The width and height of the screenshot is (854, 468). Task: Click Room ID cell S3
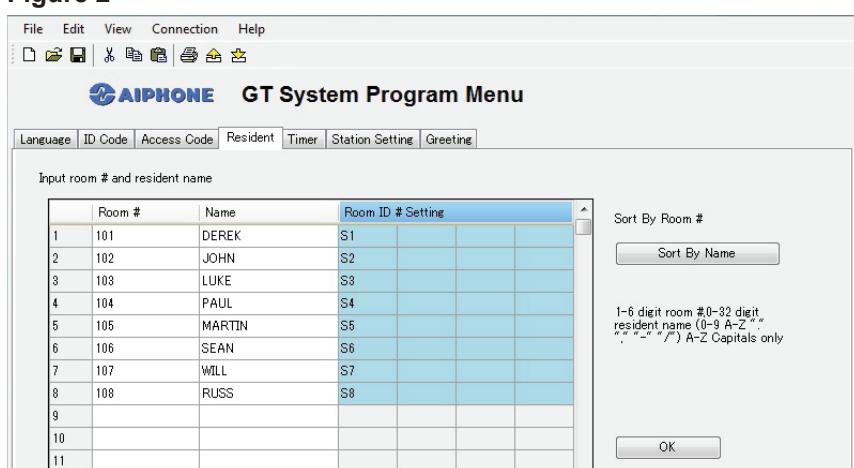(x=368, y=281)
